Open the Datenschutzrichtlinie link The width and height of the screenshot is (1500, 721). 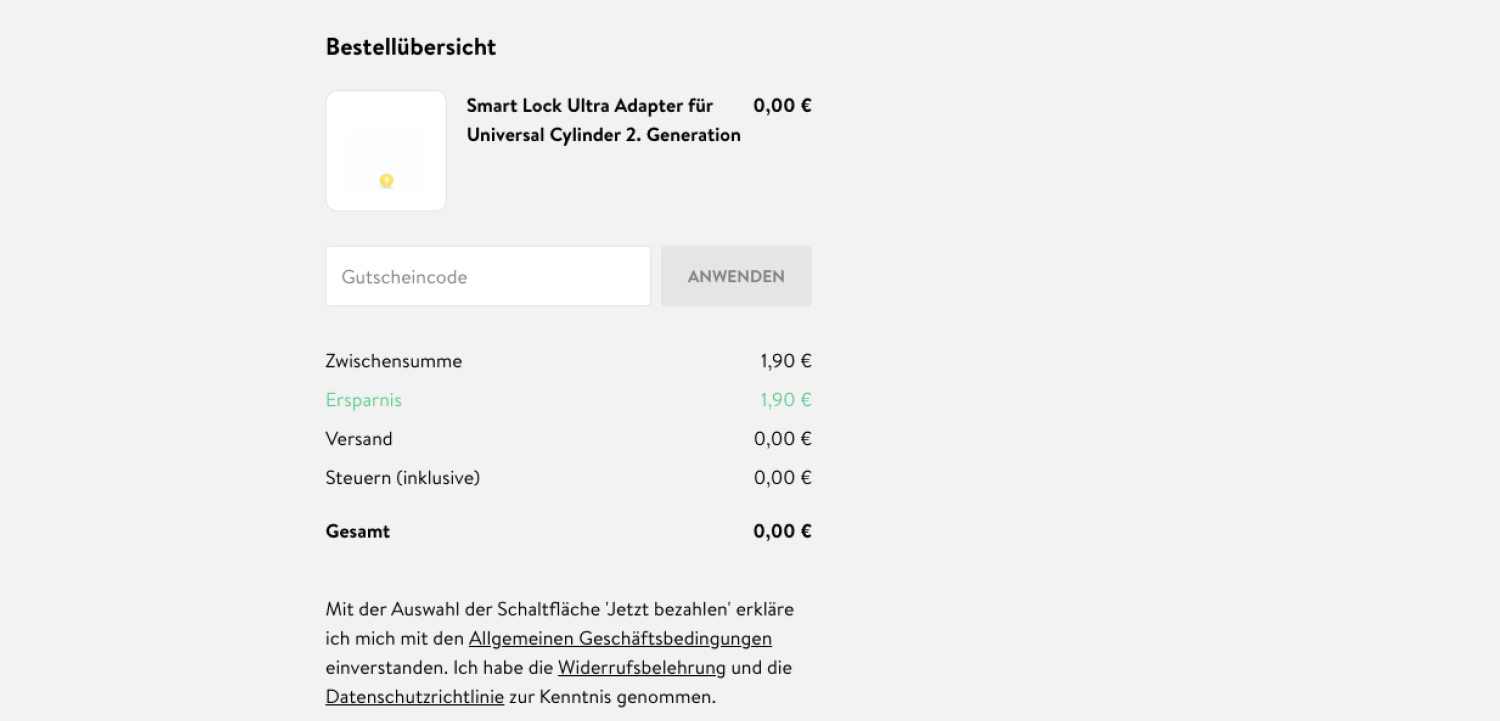415,697
